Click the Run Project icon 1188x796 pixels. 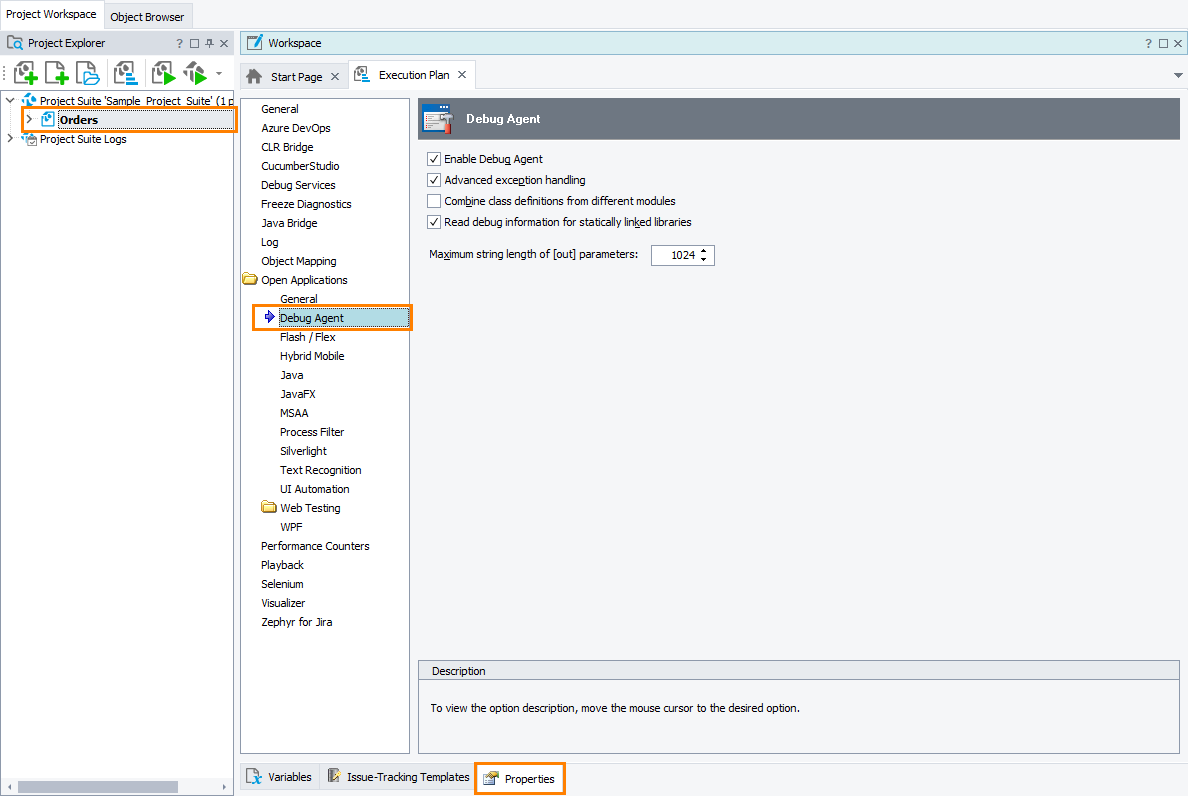[x=163, y=72]
